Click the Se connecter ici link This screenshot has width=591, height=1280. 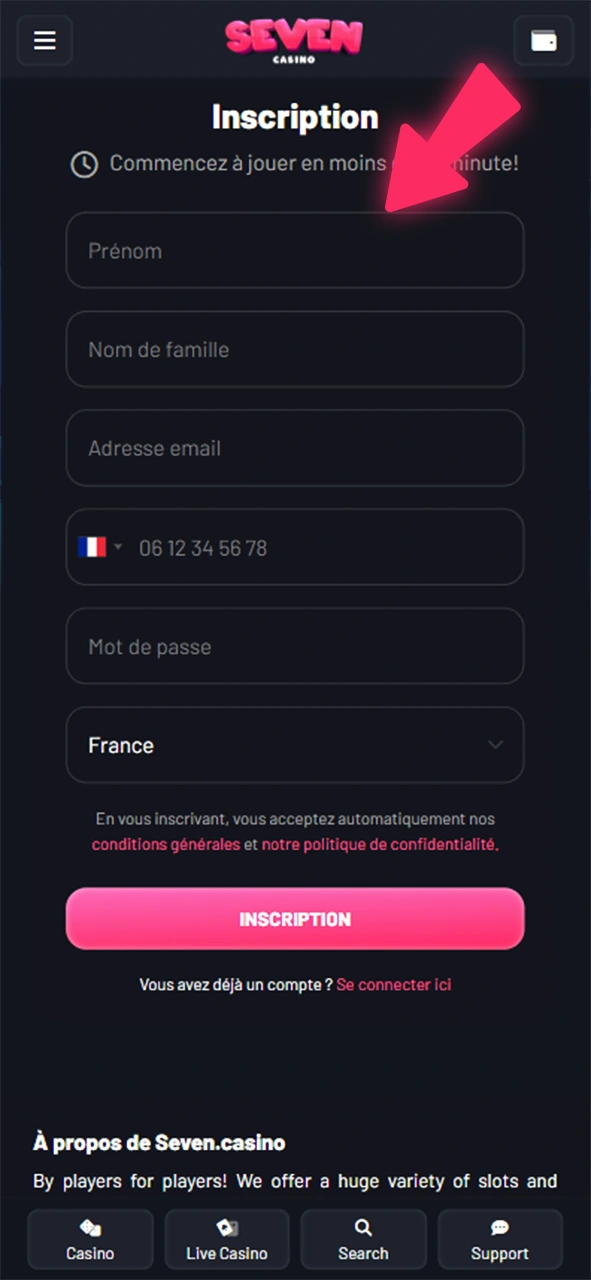pyautogui.click(x=393, y=984)
